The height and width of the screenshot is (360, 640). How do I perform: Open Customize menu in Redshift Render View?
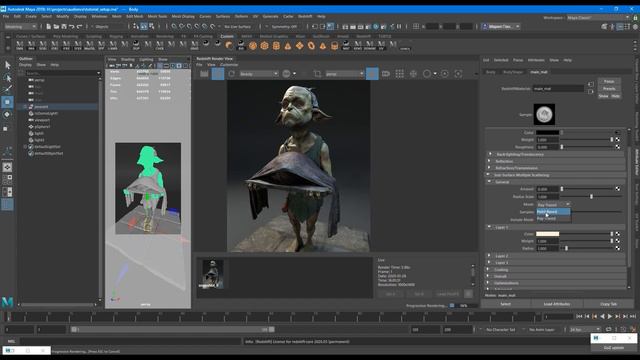click(229, 64)
